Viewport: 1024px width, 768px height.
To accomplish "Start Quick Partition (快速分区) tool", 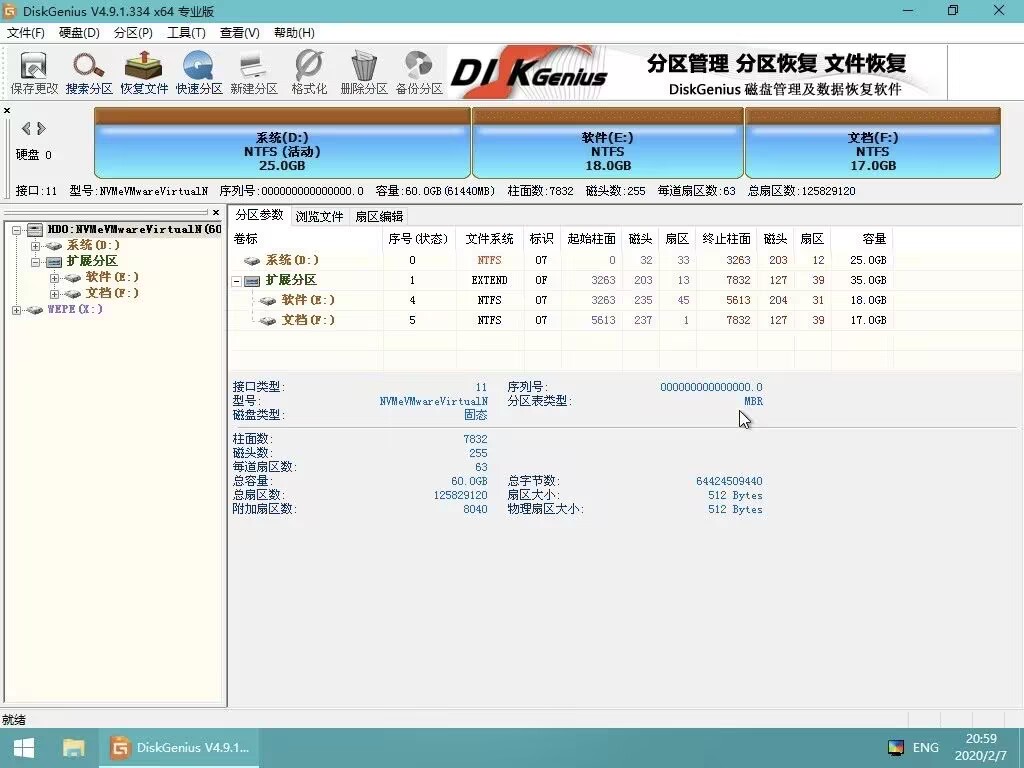I will [x=199, y=72].
